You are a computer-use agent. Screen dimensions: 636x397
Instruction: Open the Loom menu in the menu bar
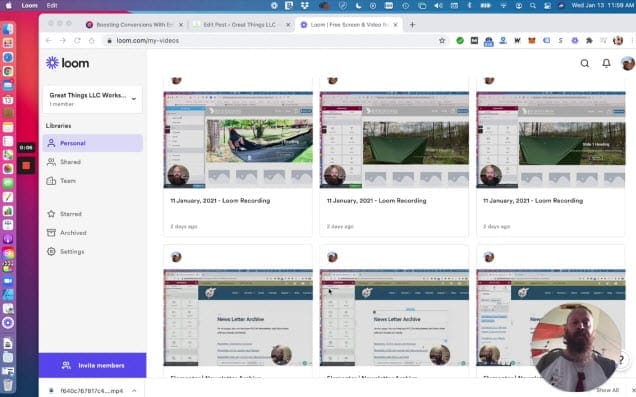click(29, 6)
